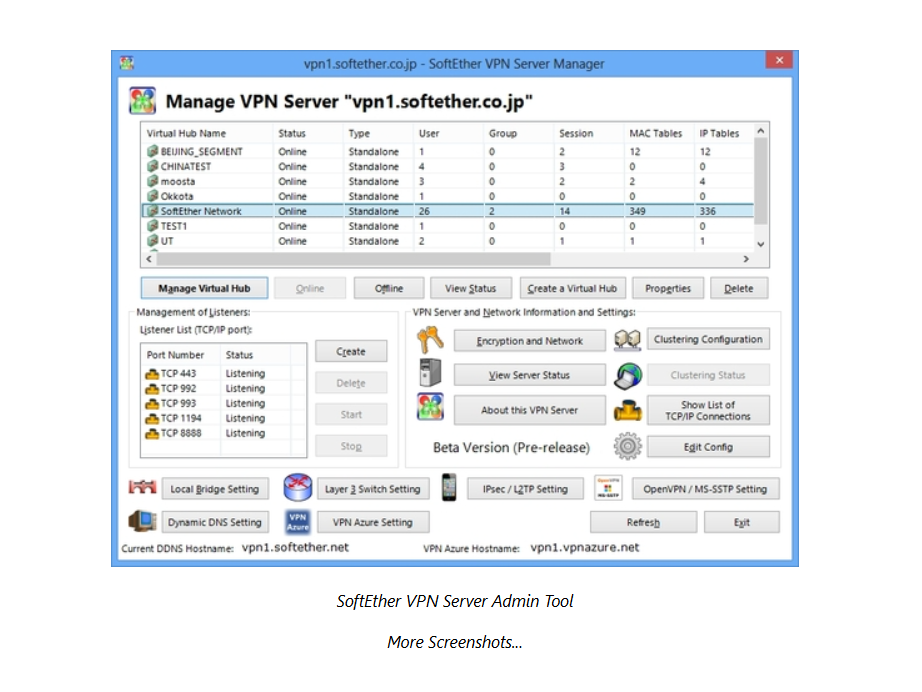The image size is (922, 692).
Task: Open the More Screenshots link
Action: click(x=455, y=642)
